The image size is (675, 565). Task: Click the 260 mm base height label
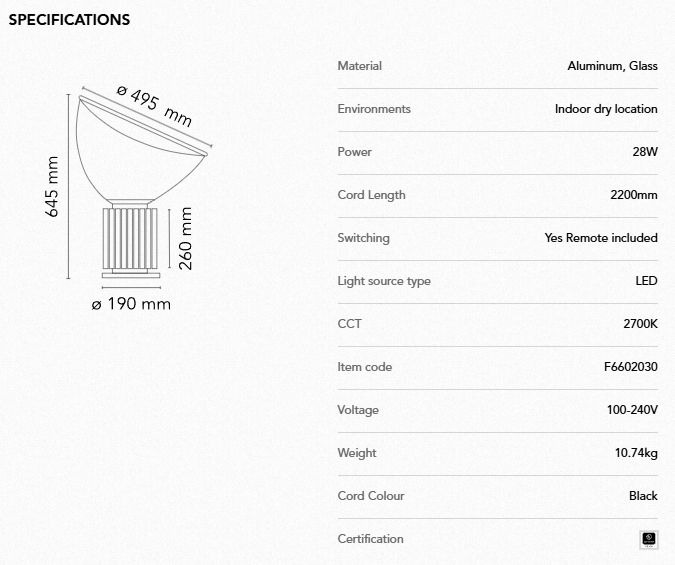click(185, 238)
